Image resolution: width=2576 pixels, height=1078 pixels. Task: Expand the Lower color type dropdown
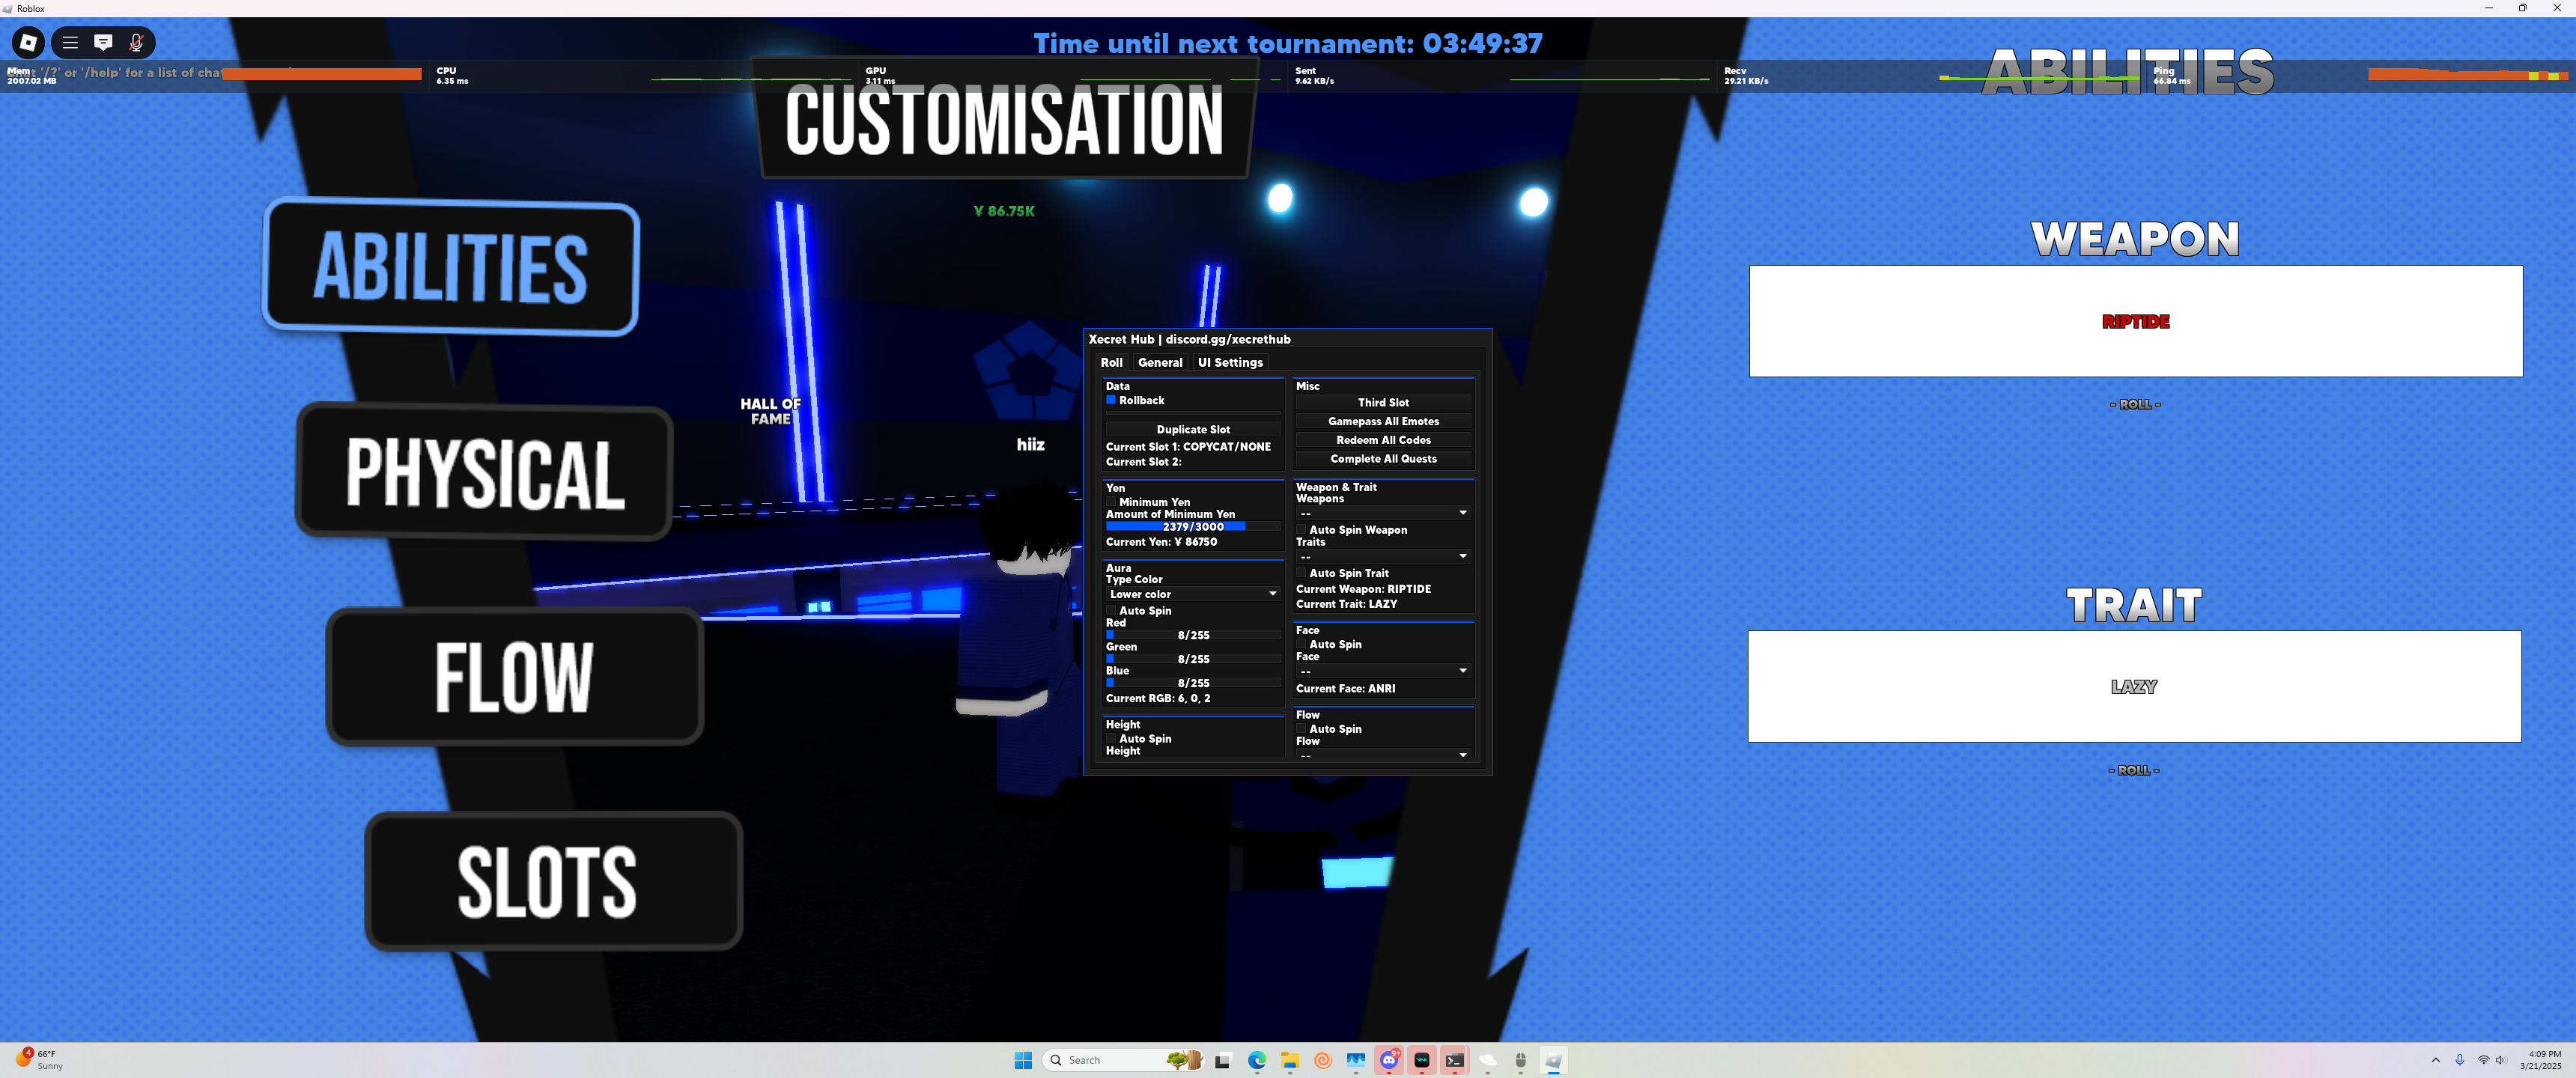coord(1192,594)
